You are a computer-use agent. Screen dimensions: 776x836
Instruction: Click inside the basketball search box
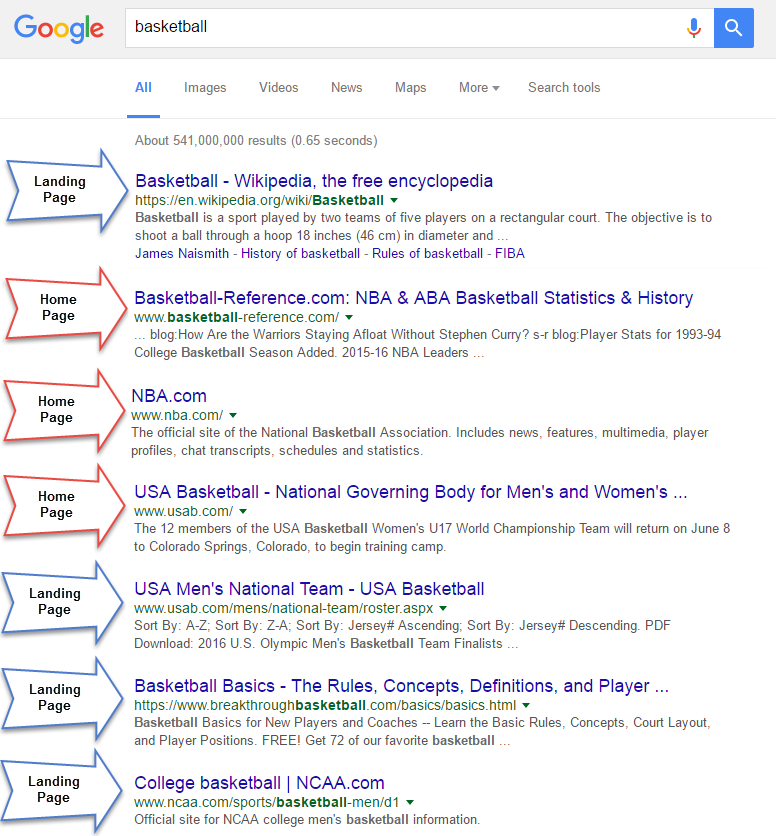(400, 27)
